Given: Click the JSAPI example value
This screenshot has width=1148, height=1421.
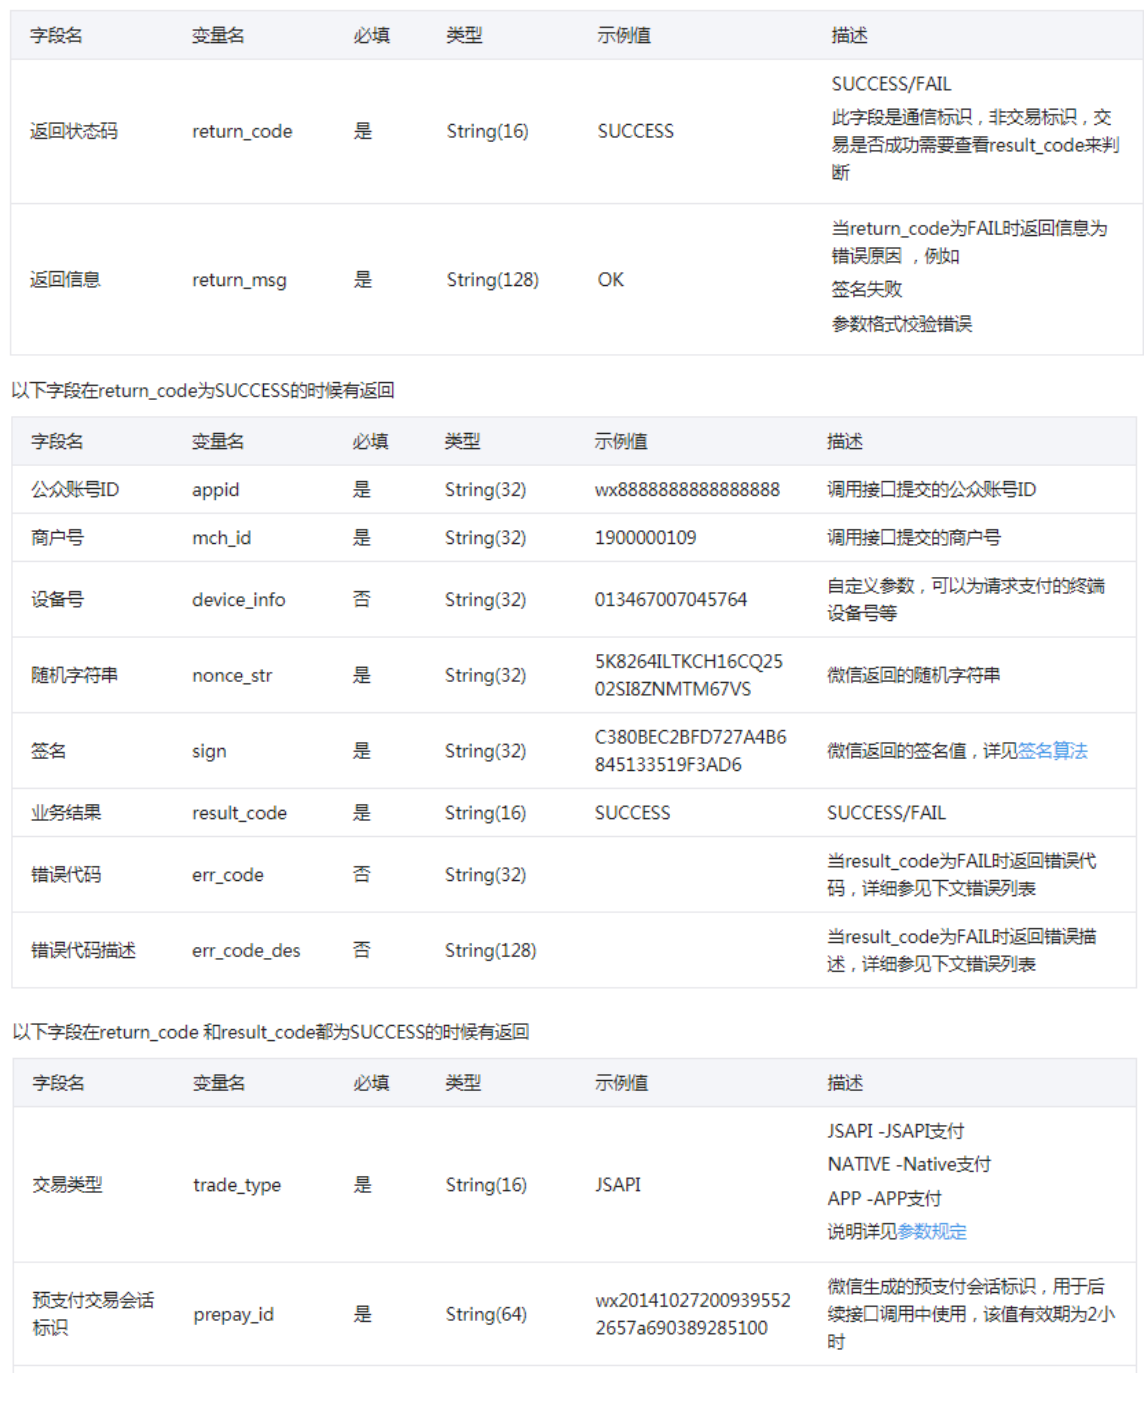Looking at the screenshot, I should pyautogui.click(x=618, y=1185).
